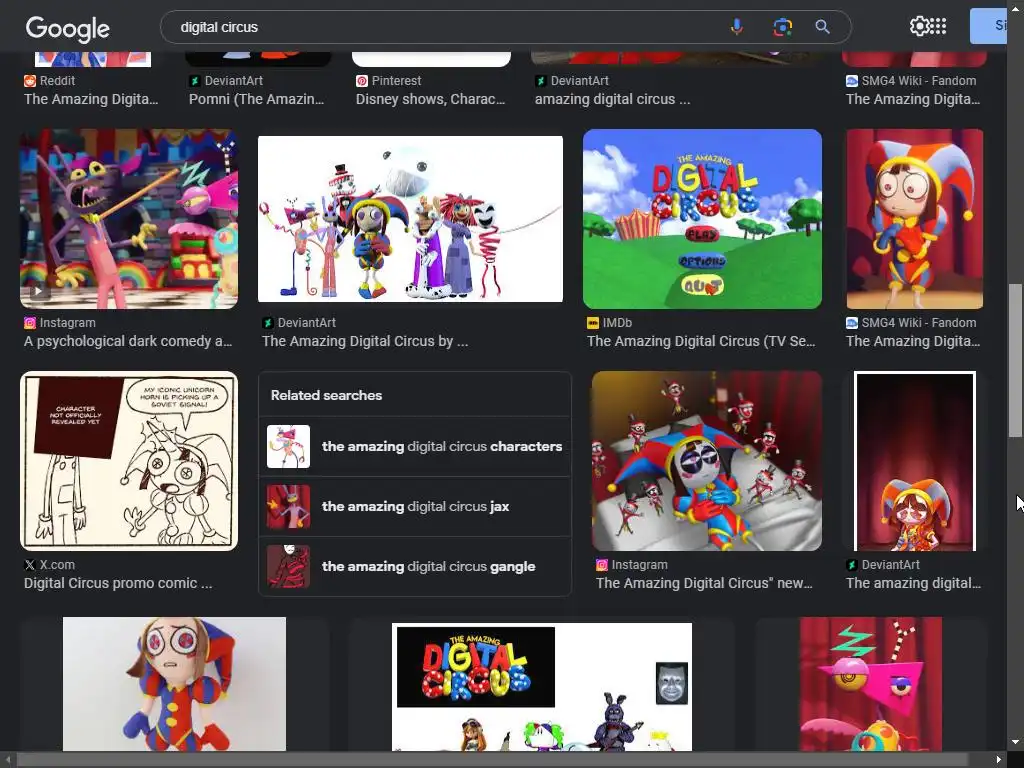Click the Reddit source icon
Screen dimensions: 1024x768
pos(30,81)
